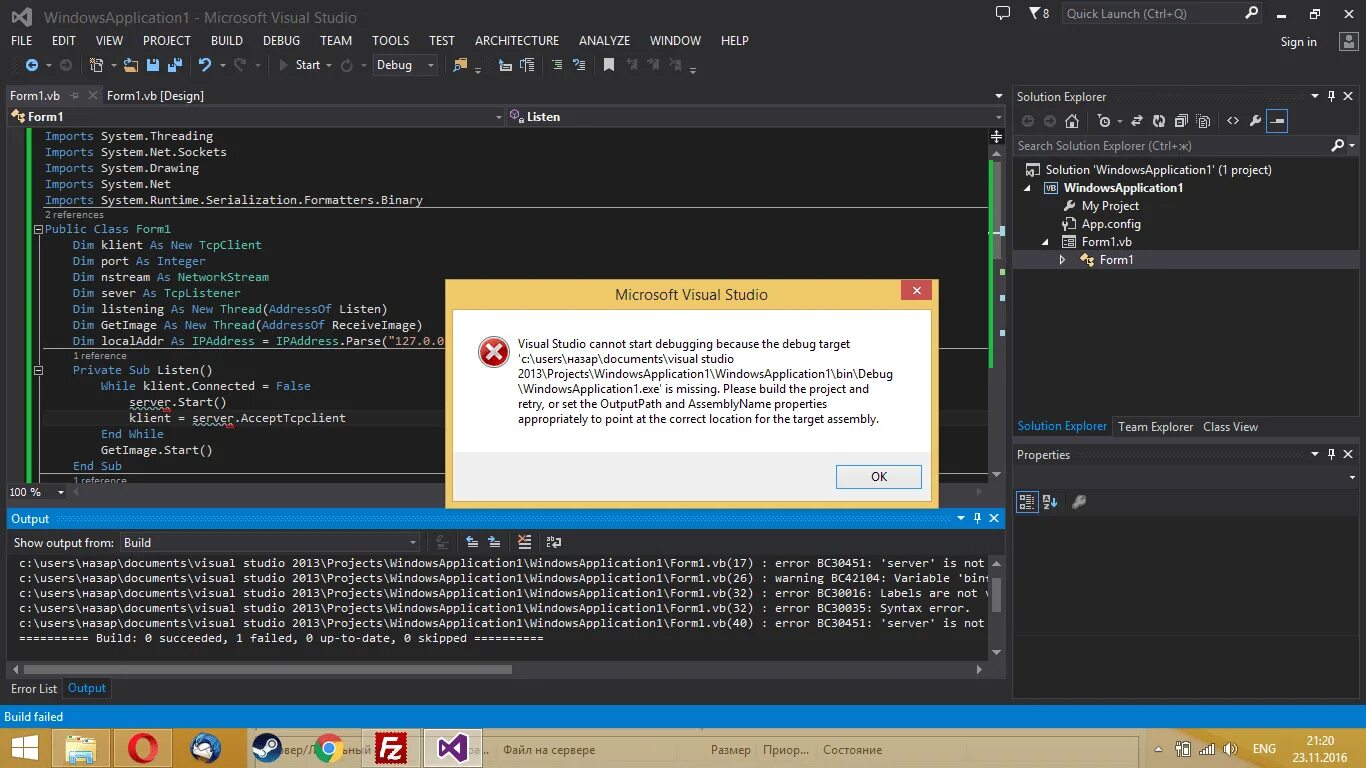Click the Find in Files toolbar icon

click(460, 65)
